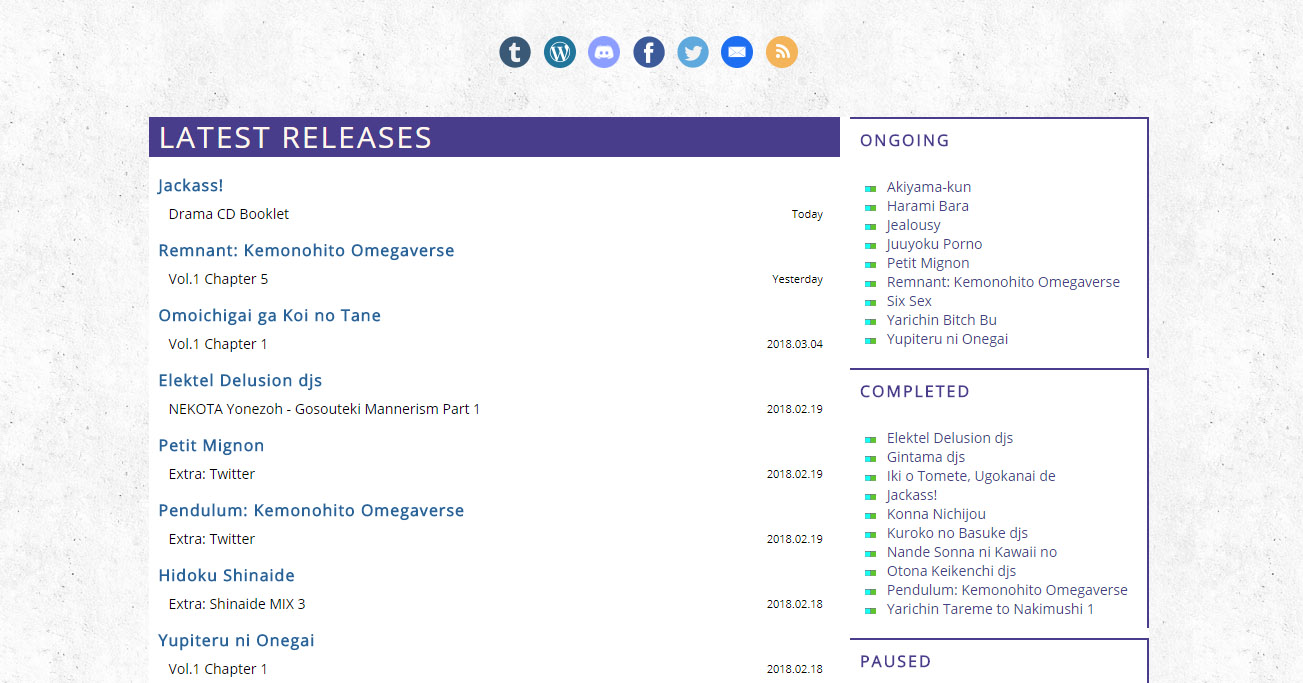Open the Discord social icon
This screenshot has height=683, width=1303.
pyautogui.click(x=604, y=52)
